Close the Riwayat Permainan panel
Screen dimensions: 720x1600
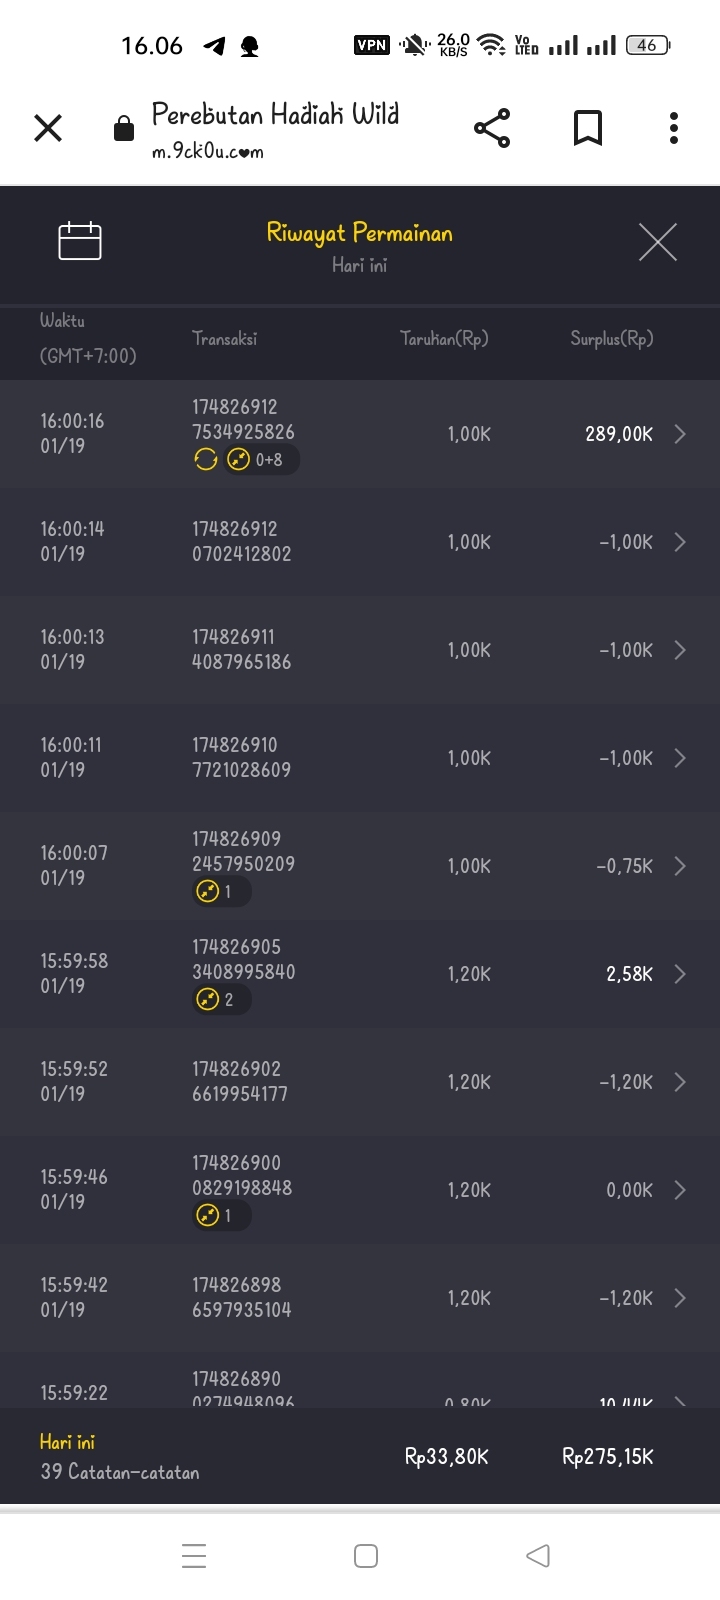click(x=657, y=242)
